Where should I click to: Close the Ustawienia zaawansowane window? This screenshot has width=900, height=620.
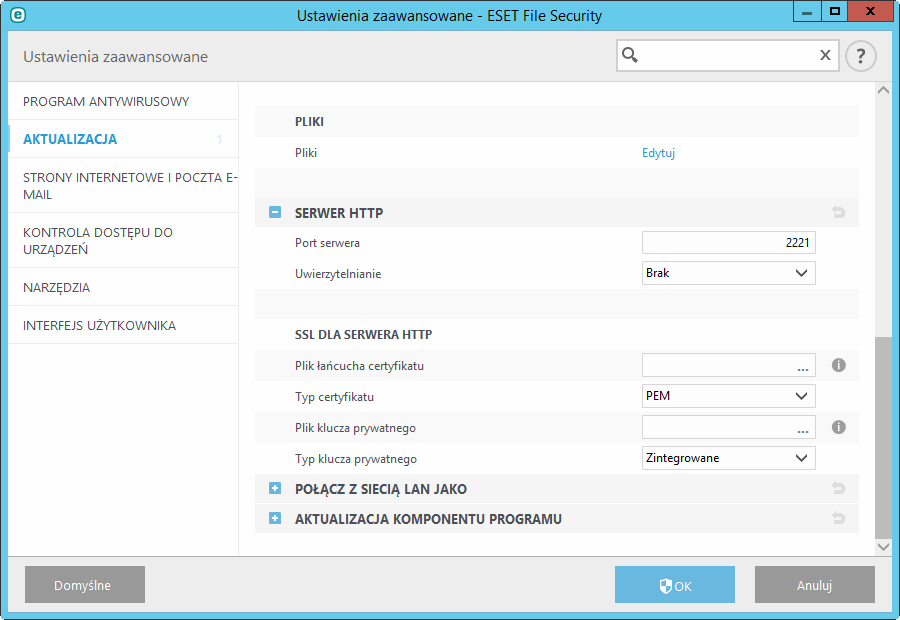tap(870, 11)
